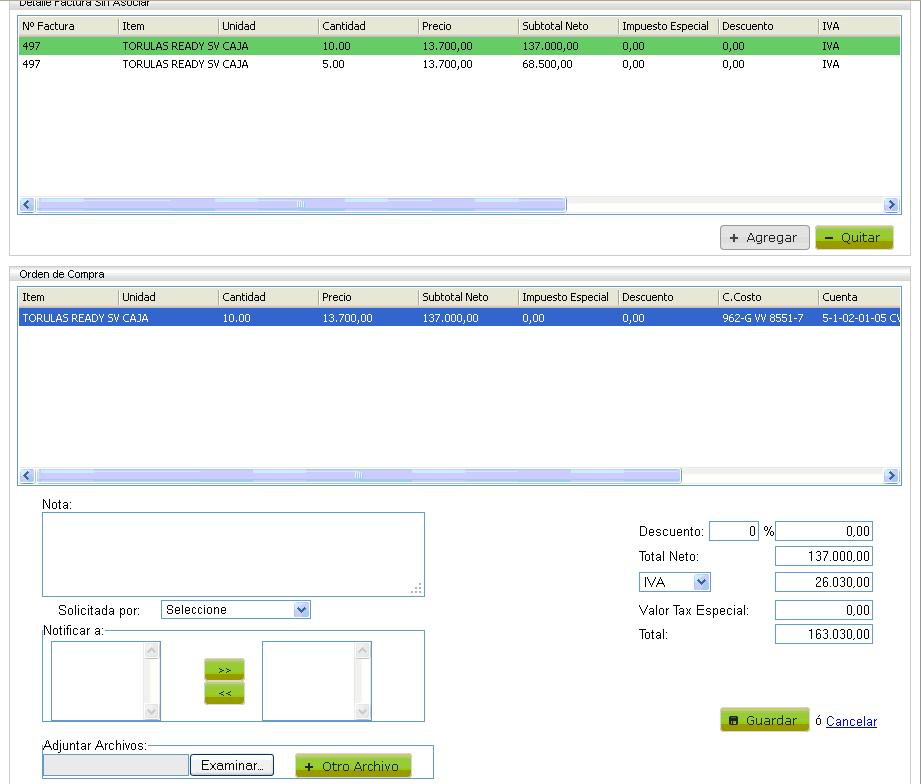
Task: Click left arrow of invoice table scrollbar
Action: point(27,204)
